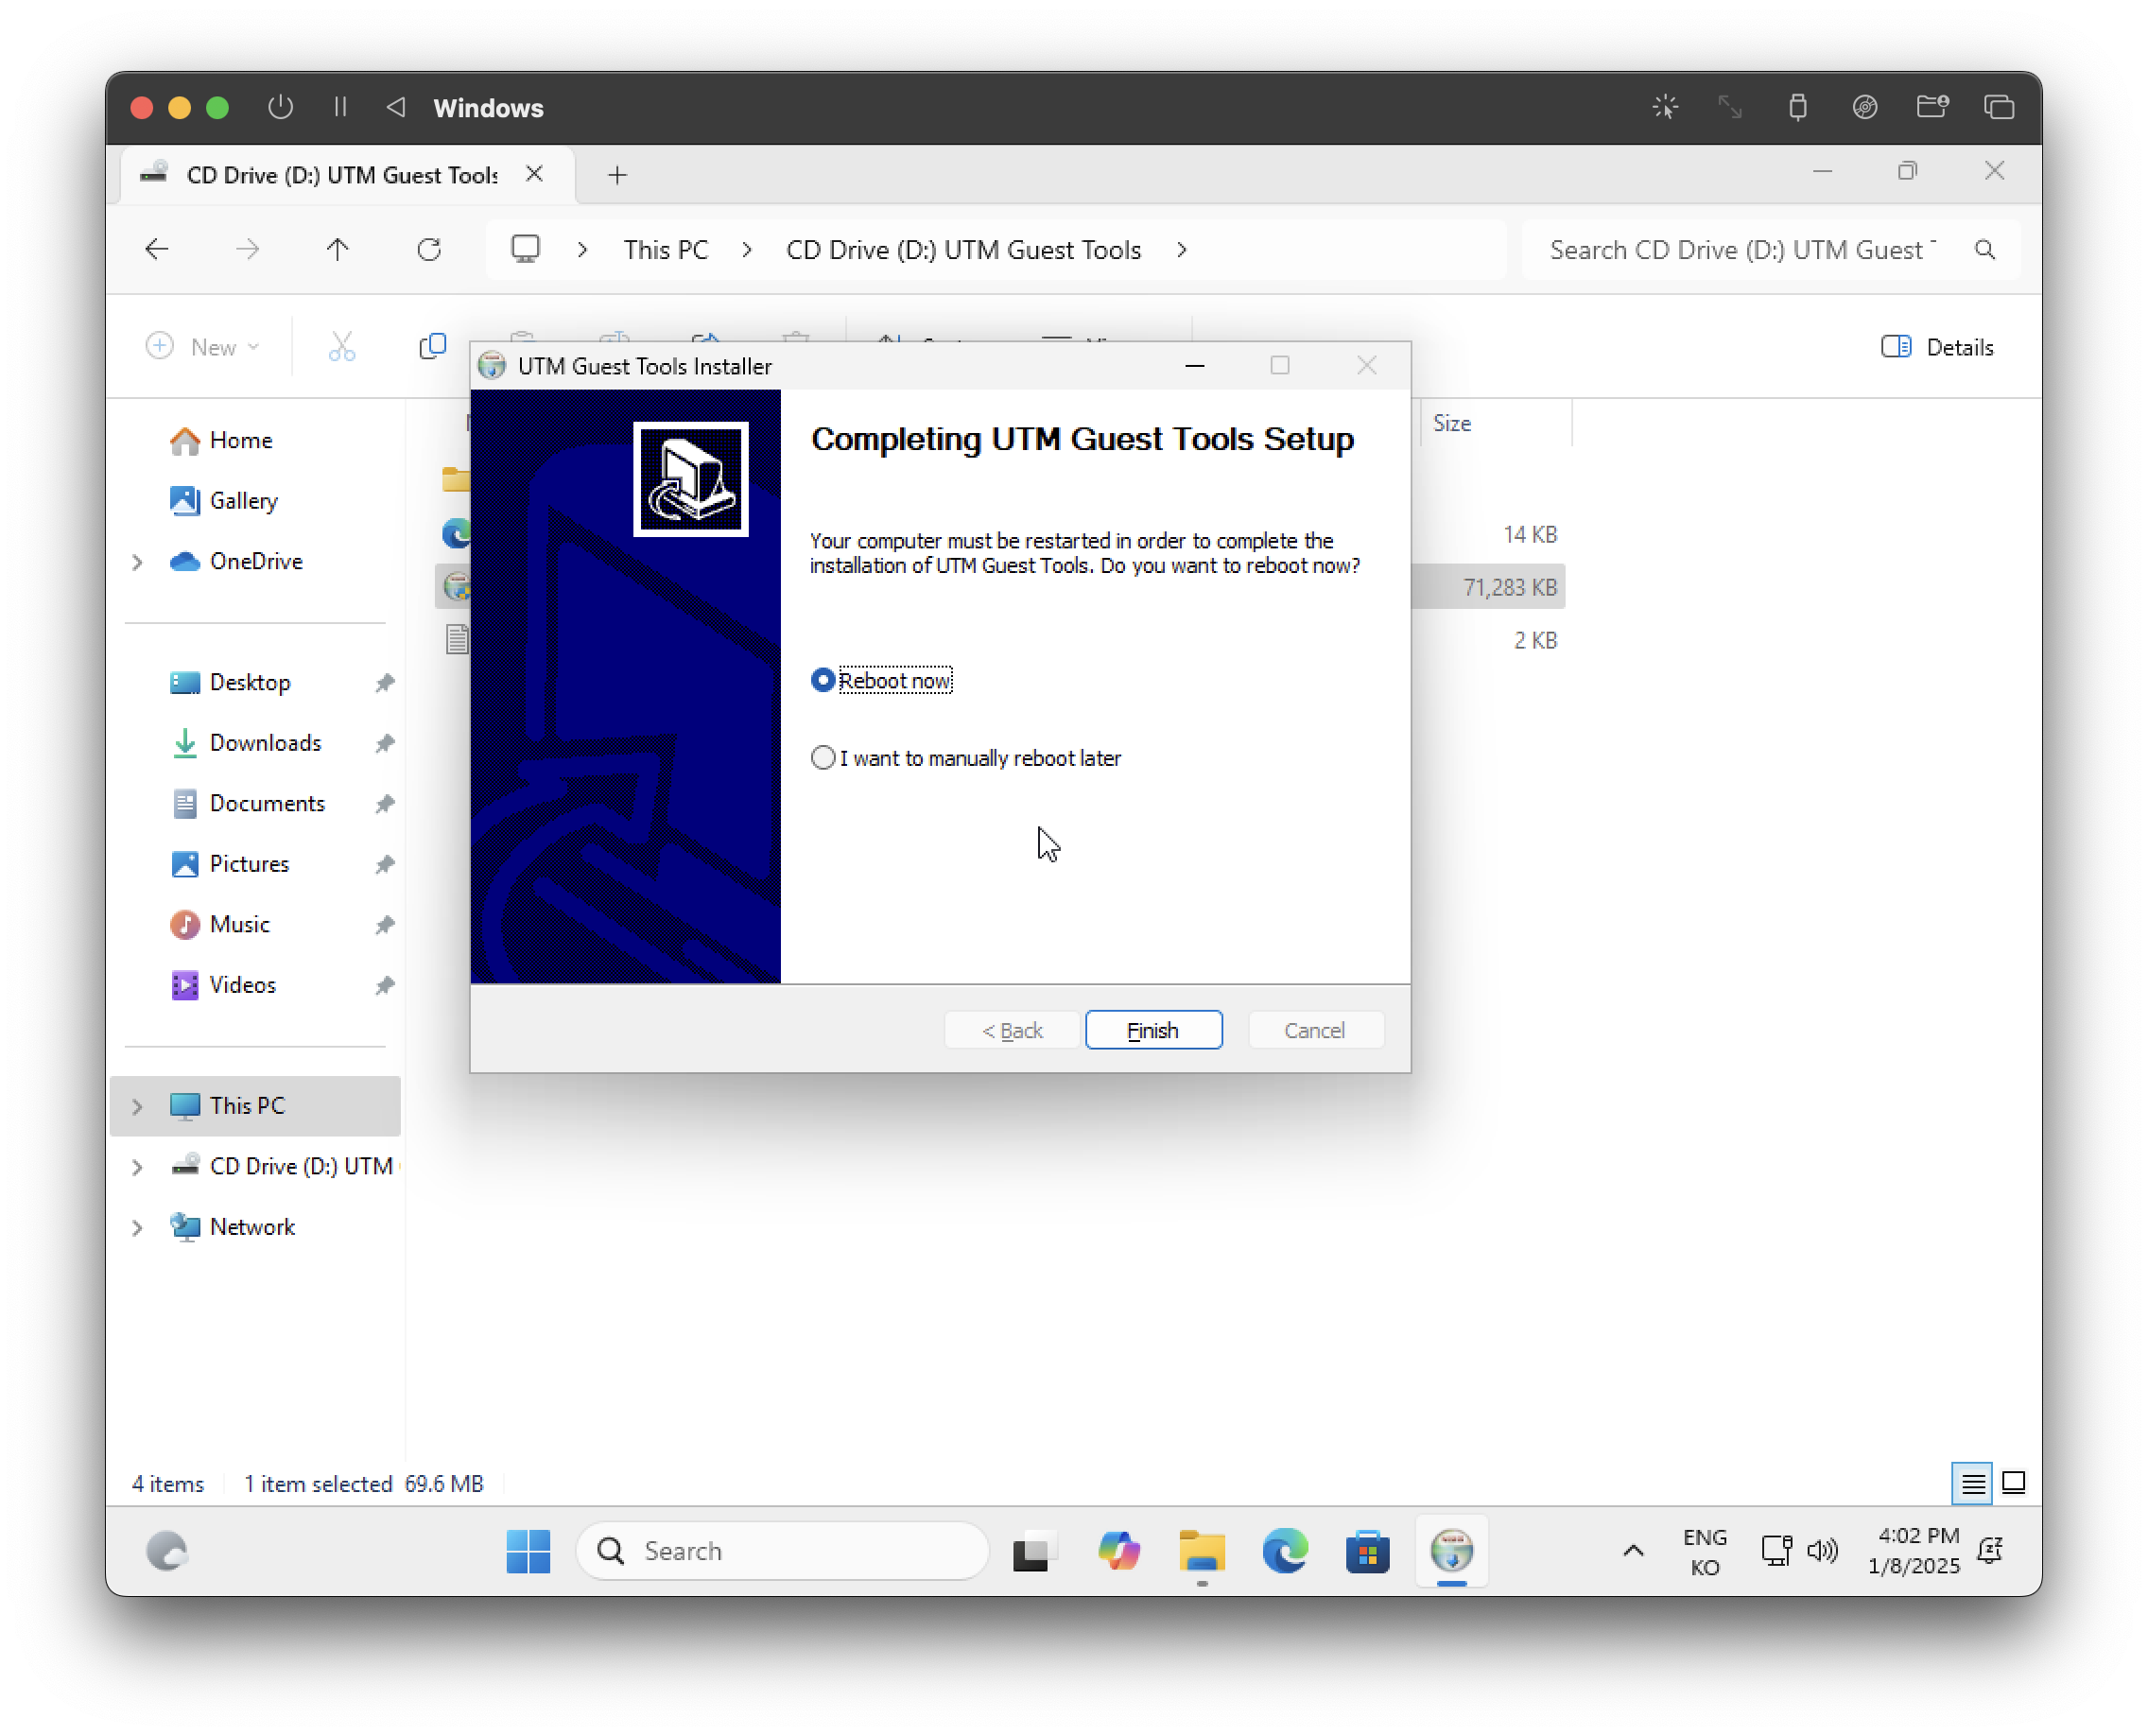Open Desktop quick access folder
Screen dimensions: 2148x1736
point(250,683)
